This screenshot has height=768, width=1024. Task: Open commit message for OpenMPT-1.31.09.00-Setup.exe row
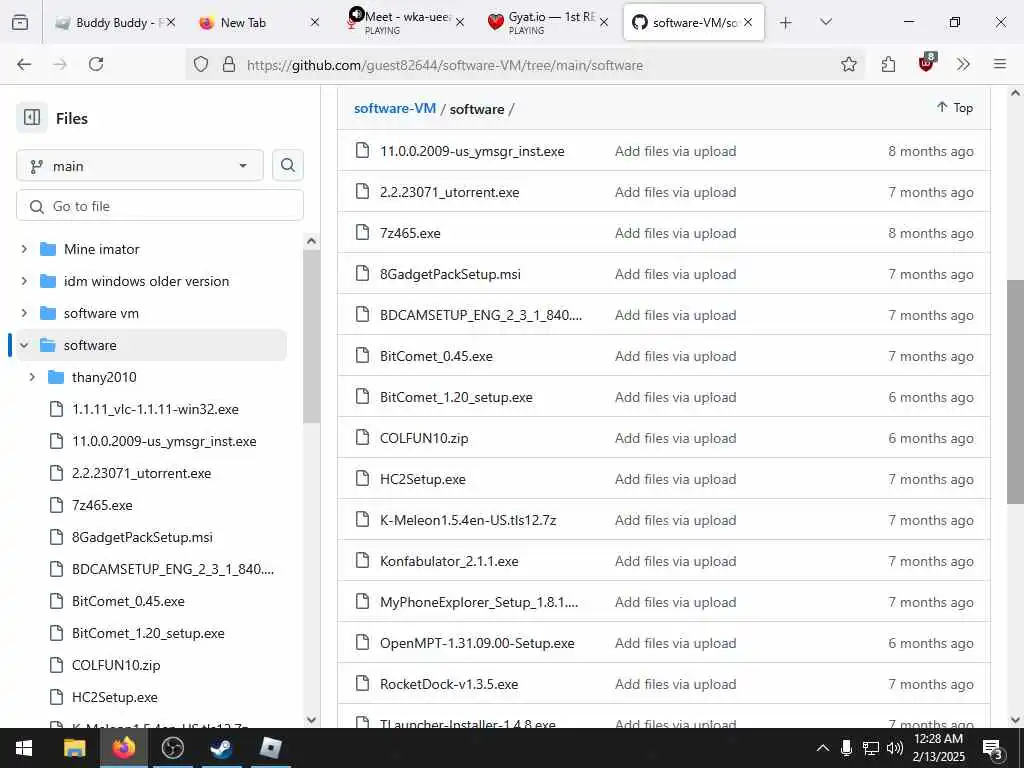[x=675, y=643]
